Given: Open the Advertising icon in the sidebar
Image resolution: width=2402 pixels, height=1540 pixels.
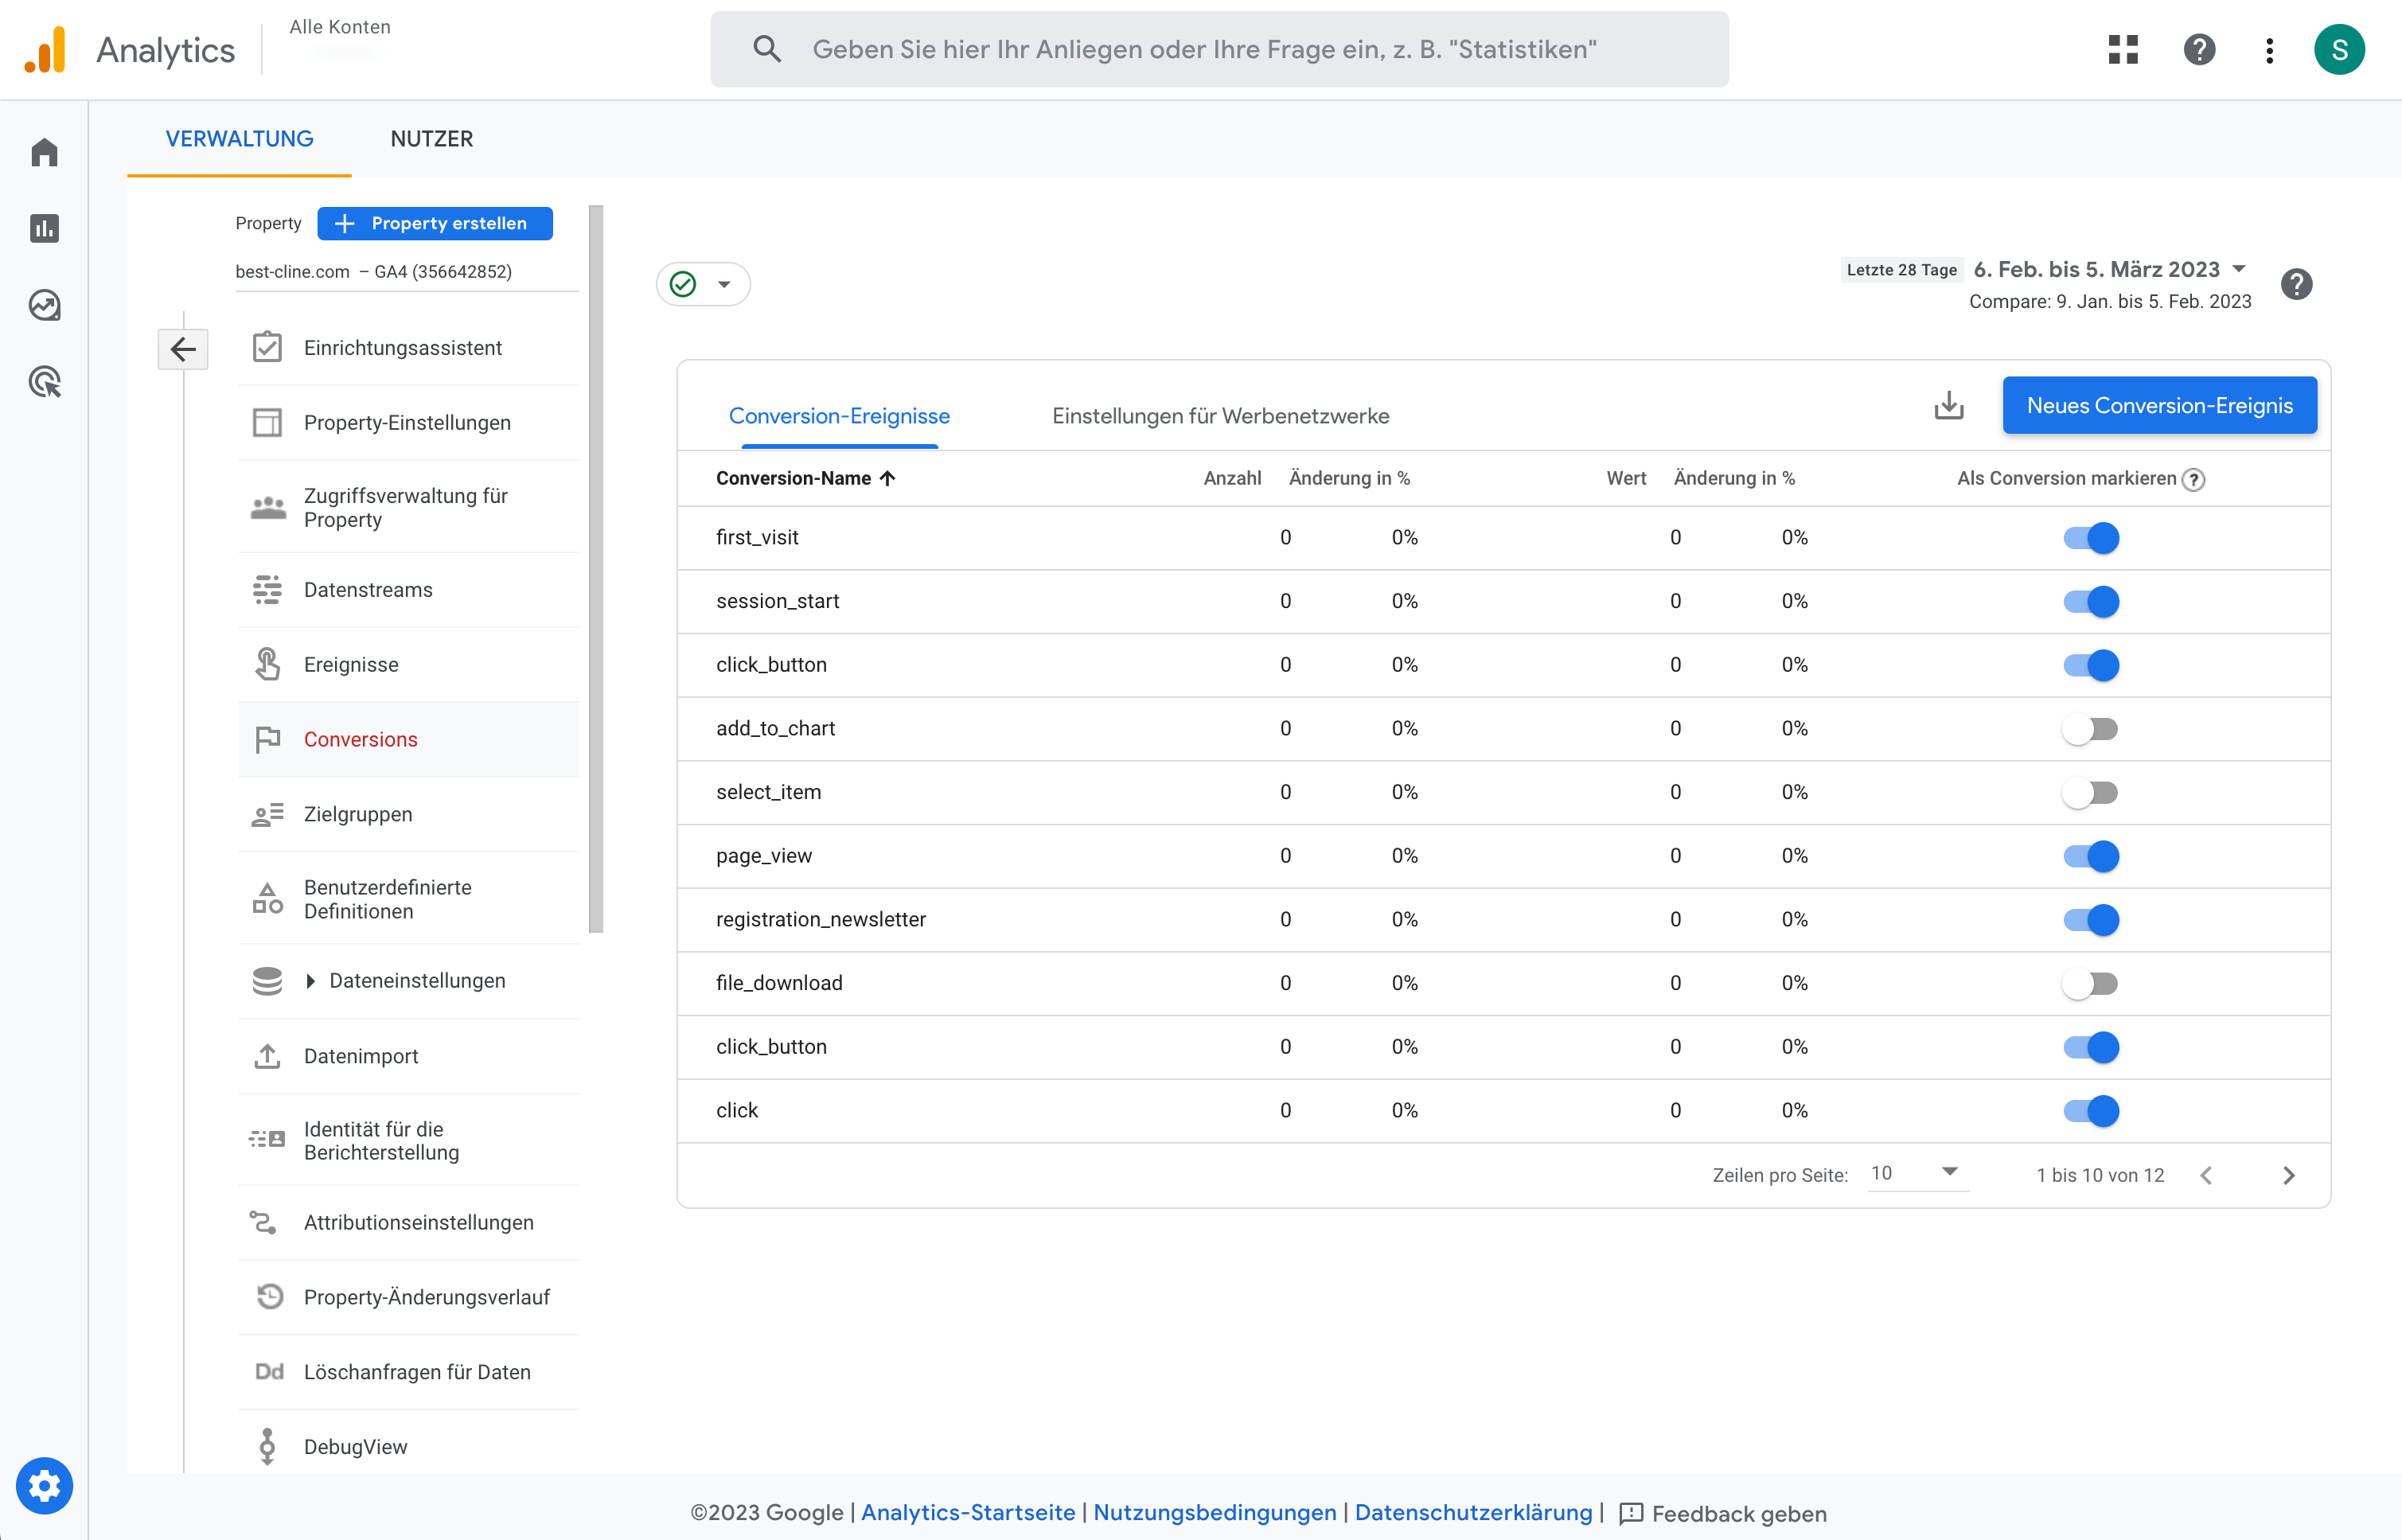Looking at the screenshot, I should [x=44, y=382].
